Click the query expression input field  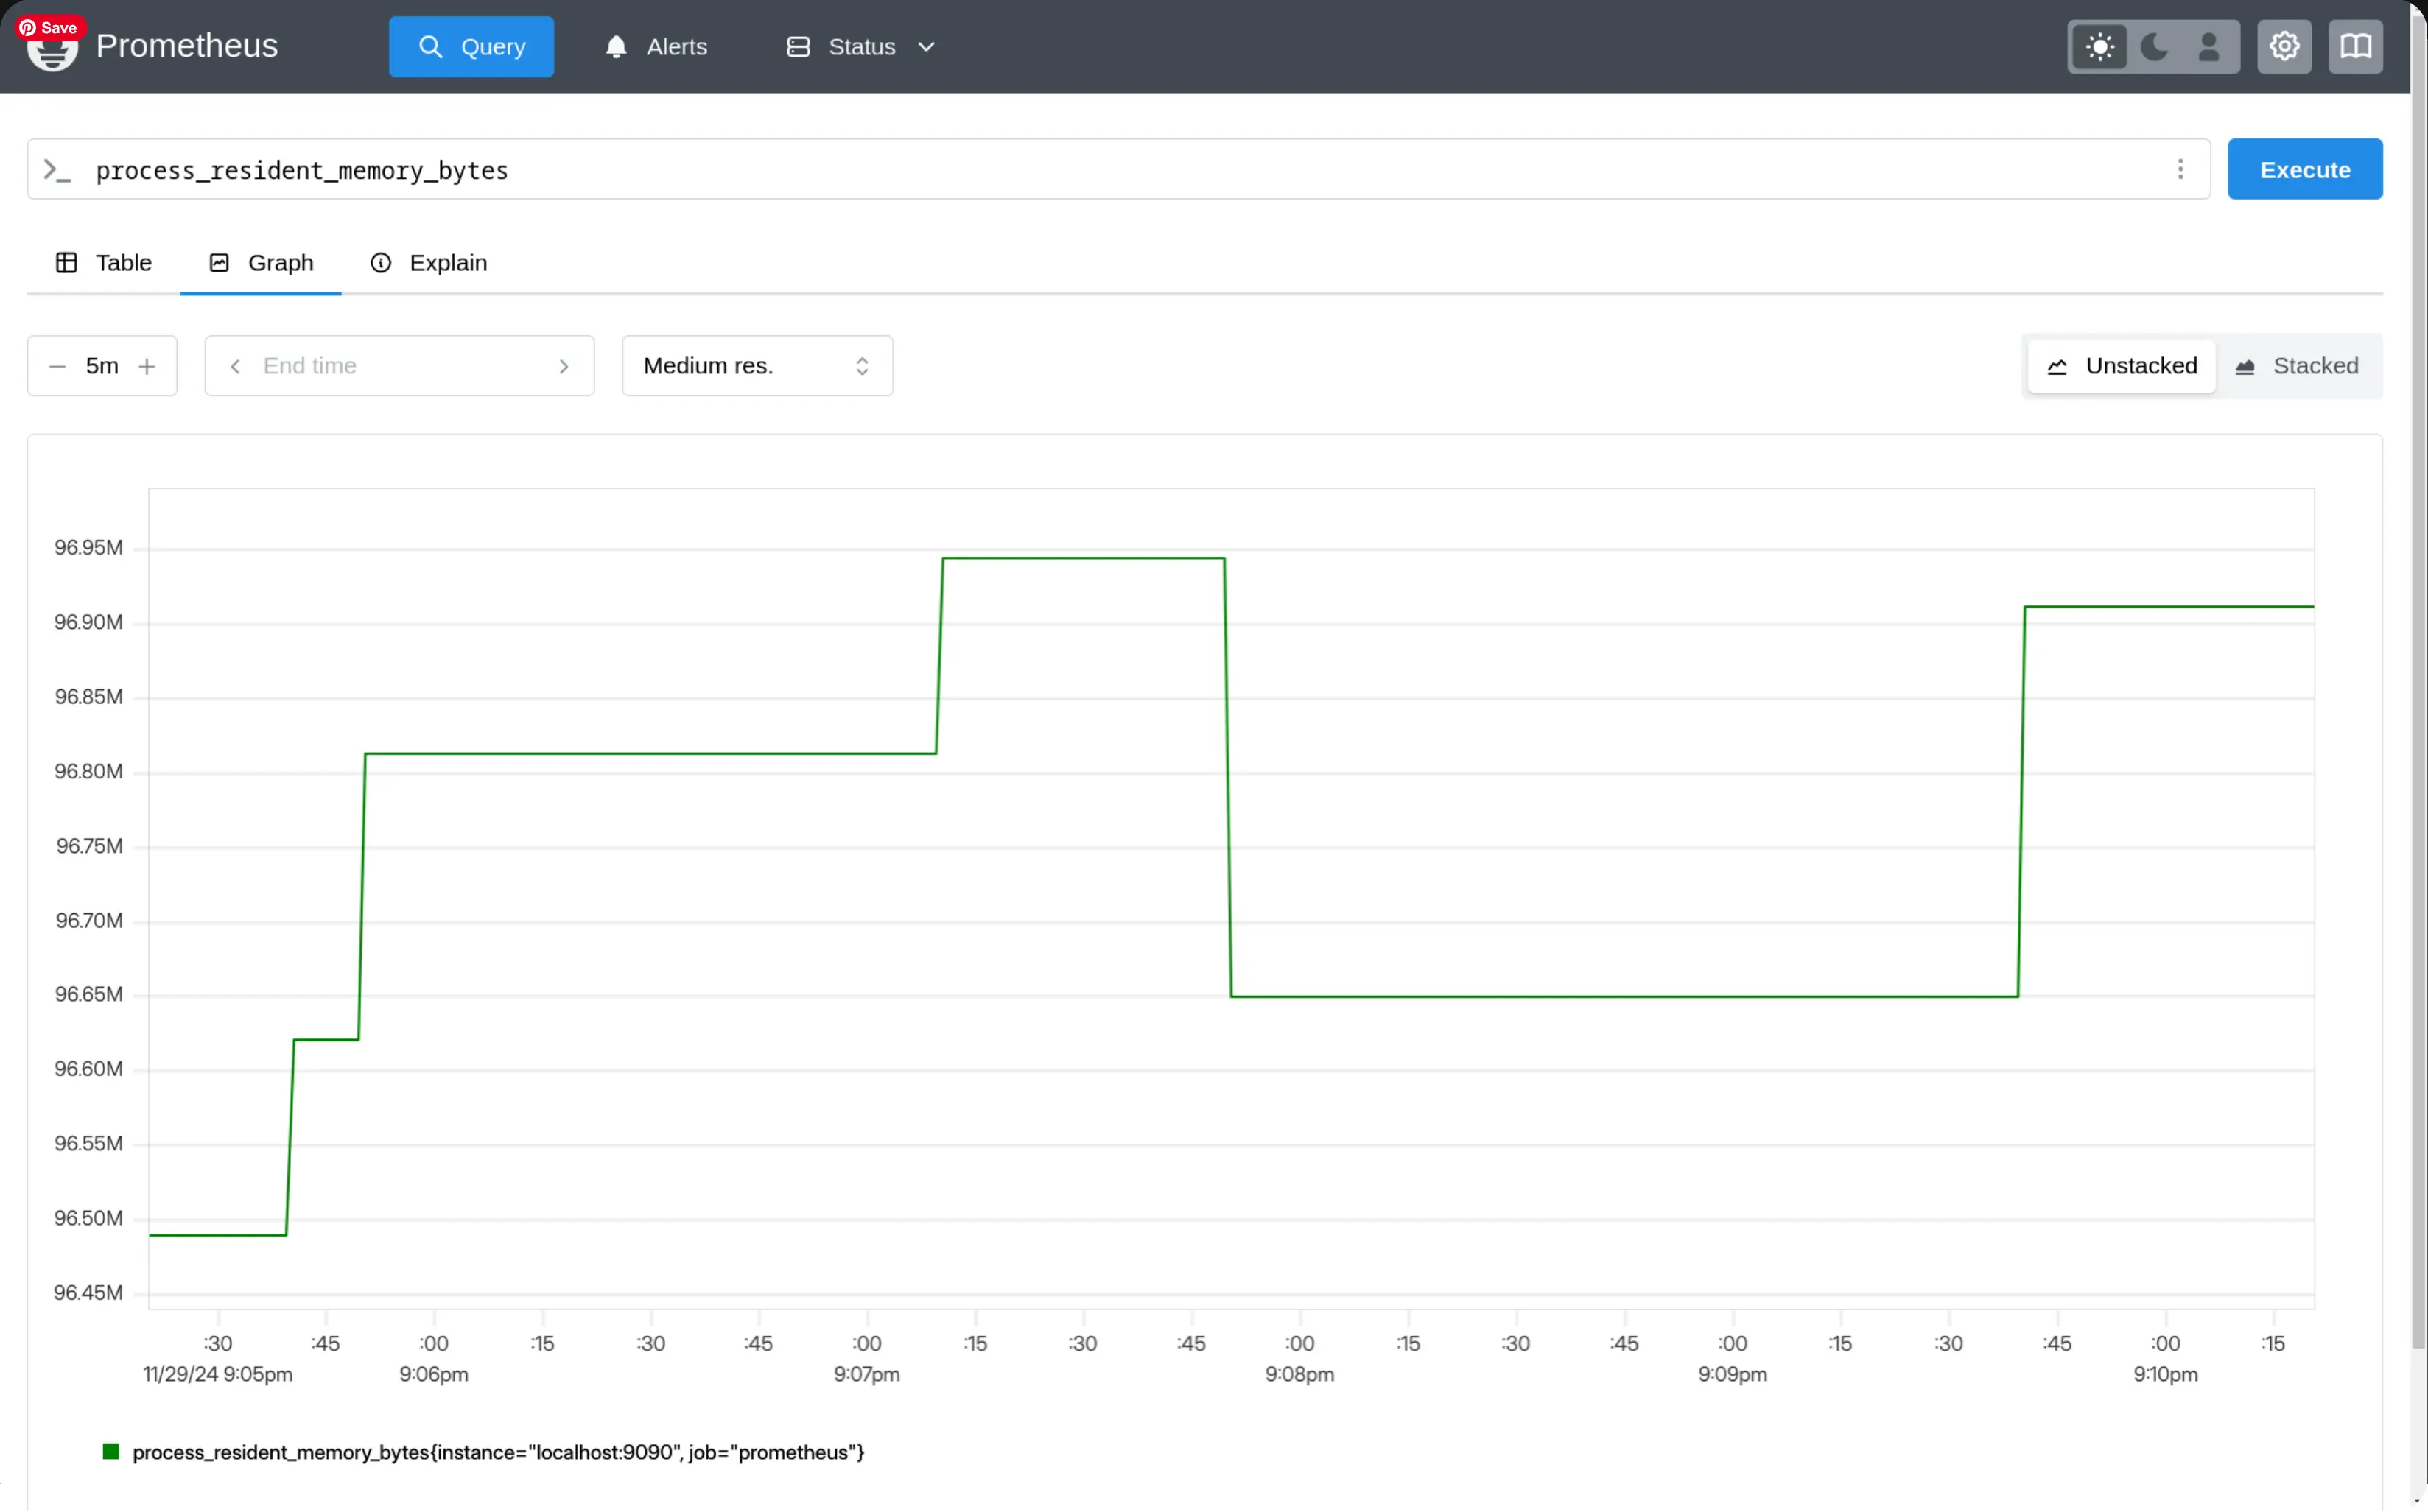pos(1120,170)
